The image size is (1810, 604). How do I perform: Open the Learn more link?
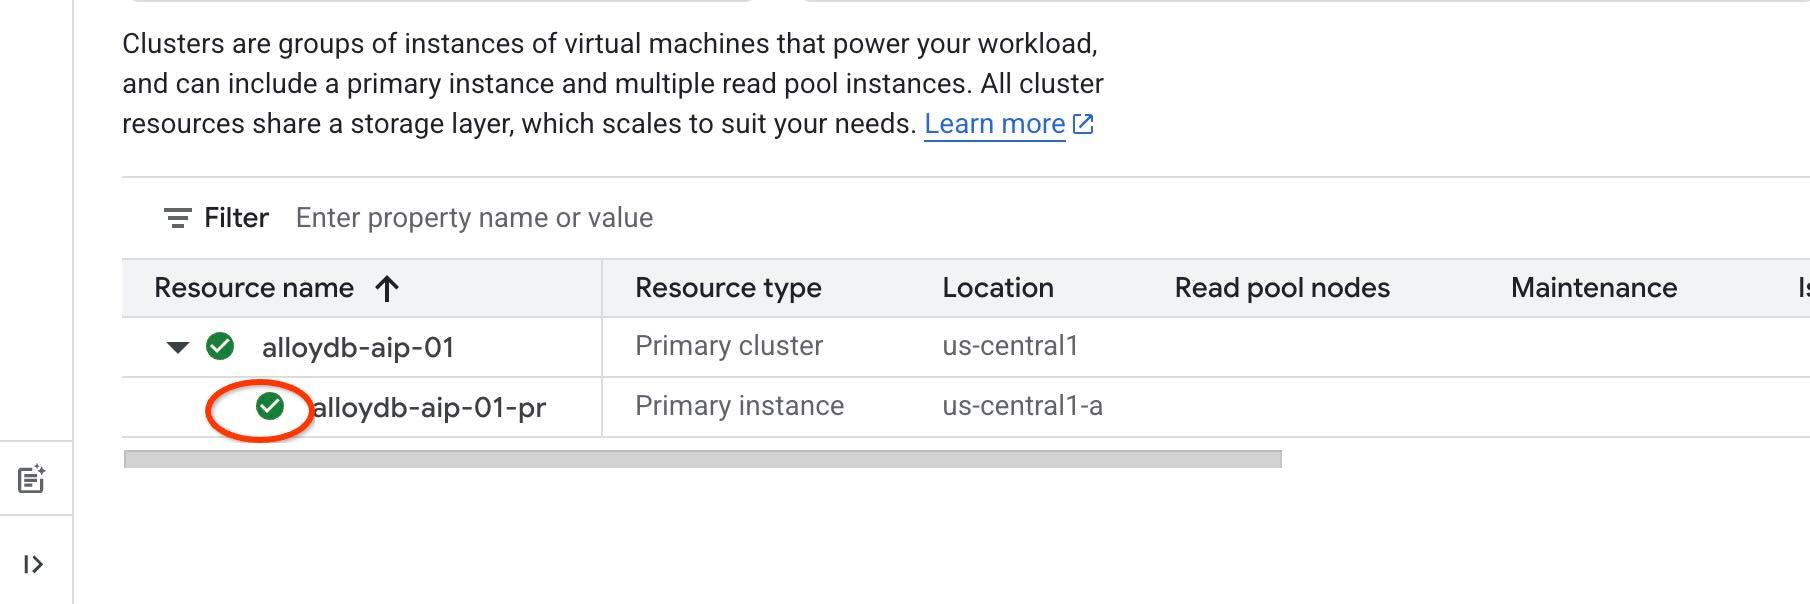pyautogui.click(x=994, y=124)
